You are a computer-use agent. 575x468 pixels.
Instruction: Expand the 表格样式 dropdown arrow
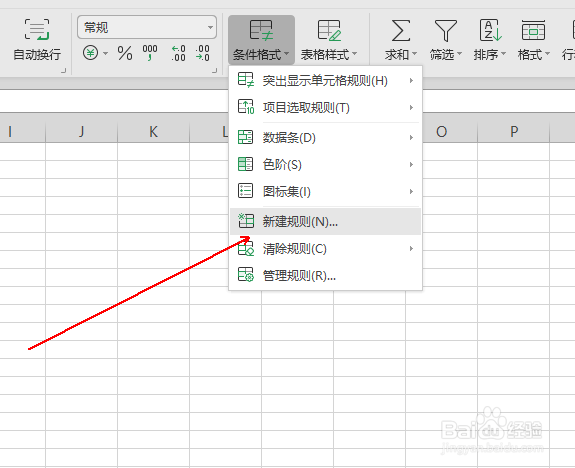(x=355, y=54)
